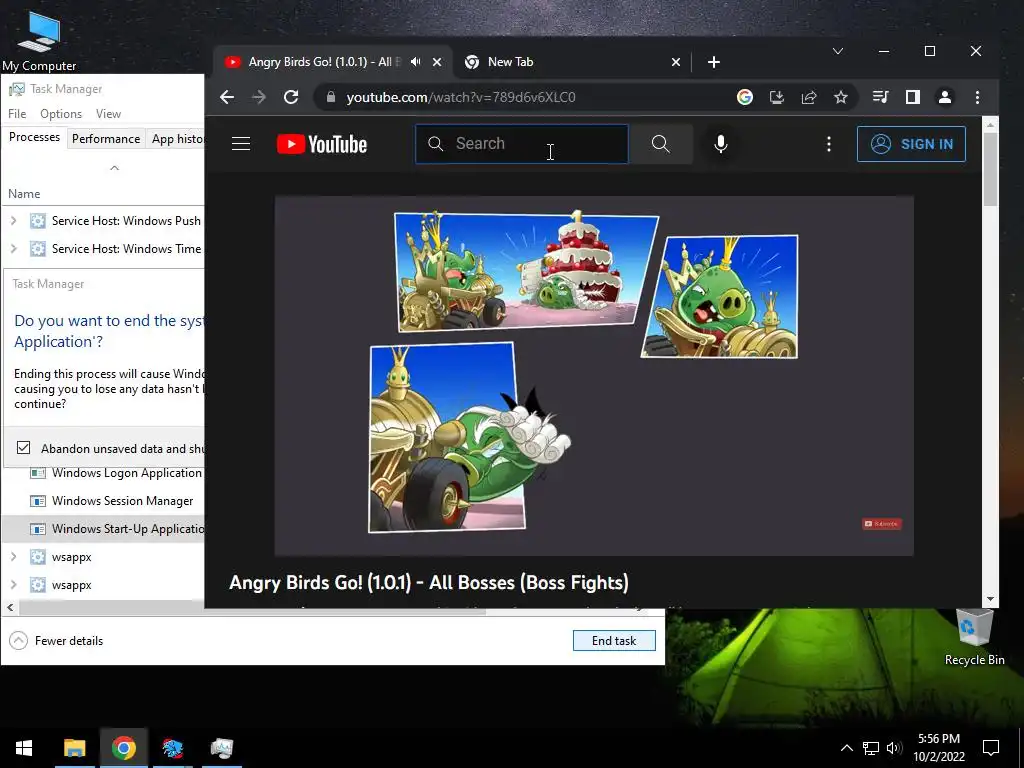Screen dimensions: 1024x768
Task: Open Task Manager View menu
Action: (108, 114)
